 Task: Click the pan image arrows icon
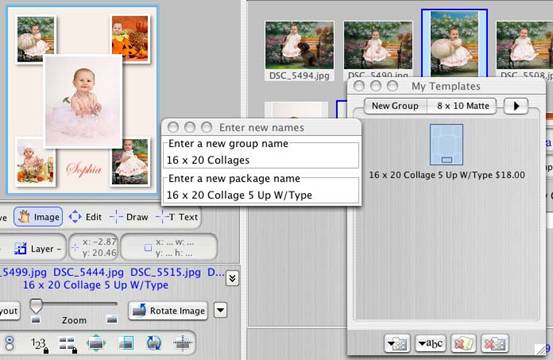96,343
